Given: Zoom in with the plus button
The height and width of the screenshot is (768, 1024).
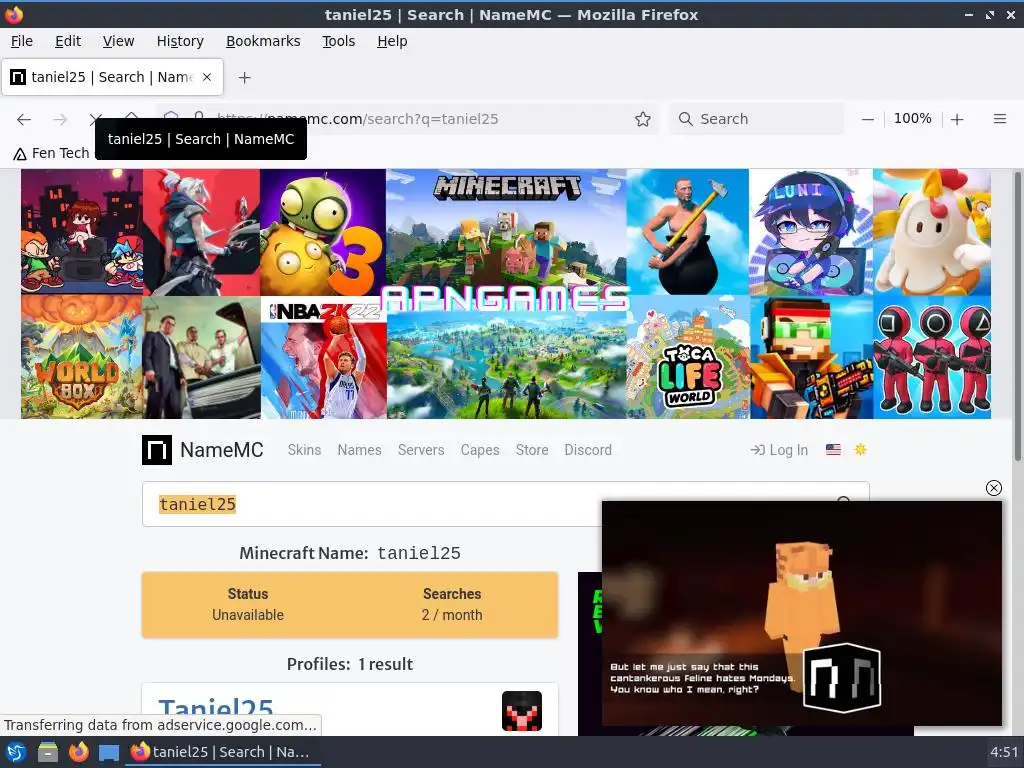Looking at the screenshot, I should (x=957, y=119).
